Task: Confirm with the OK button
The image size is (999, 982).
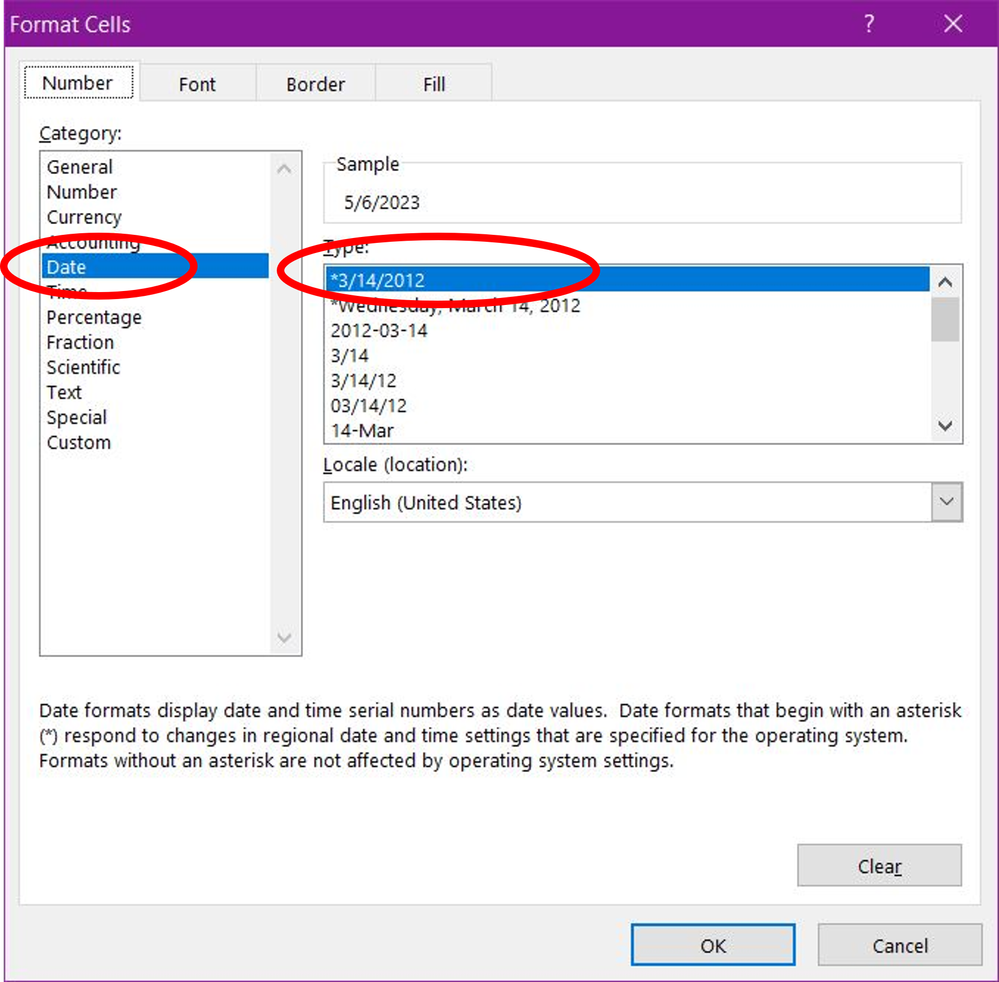Action: tap(713, 945)
